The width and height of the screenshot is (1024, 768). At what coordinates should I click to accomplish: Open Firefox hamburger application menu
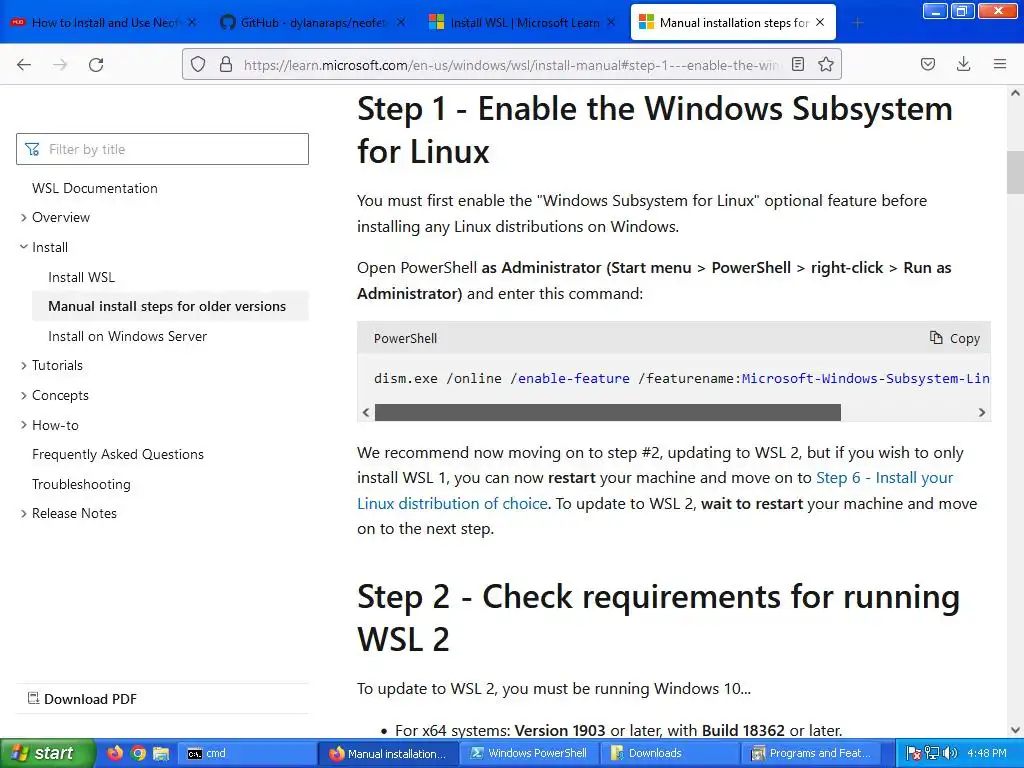point(999,64)
